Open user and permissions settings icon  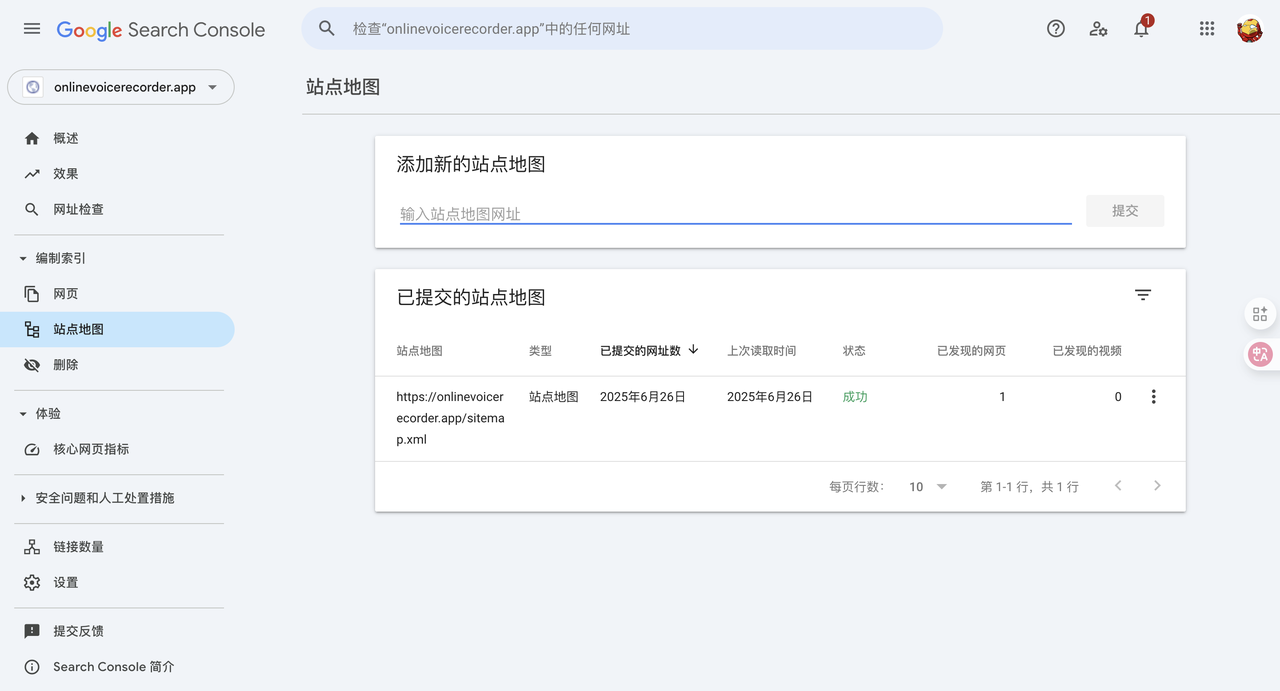point(1098,29)
